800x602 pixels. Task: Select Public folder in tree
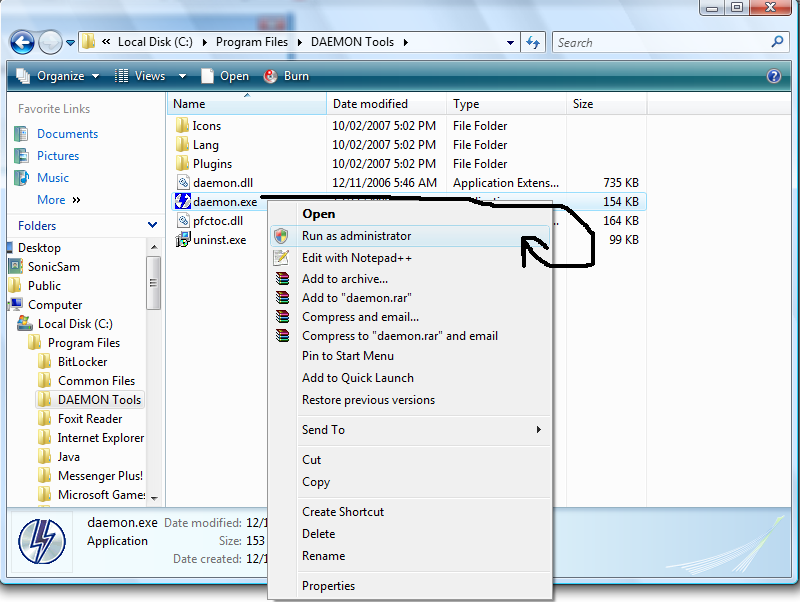(x=44, y=286)
